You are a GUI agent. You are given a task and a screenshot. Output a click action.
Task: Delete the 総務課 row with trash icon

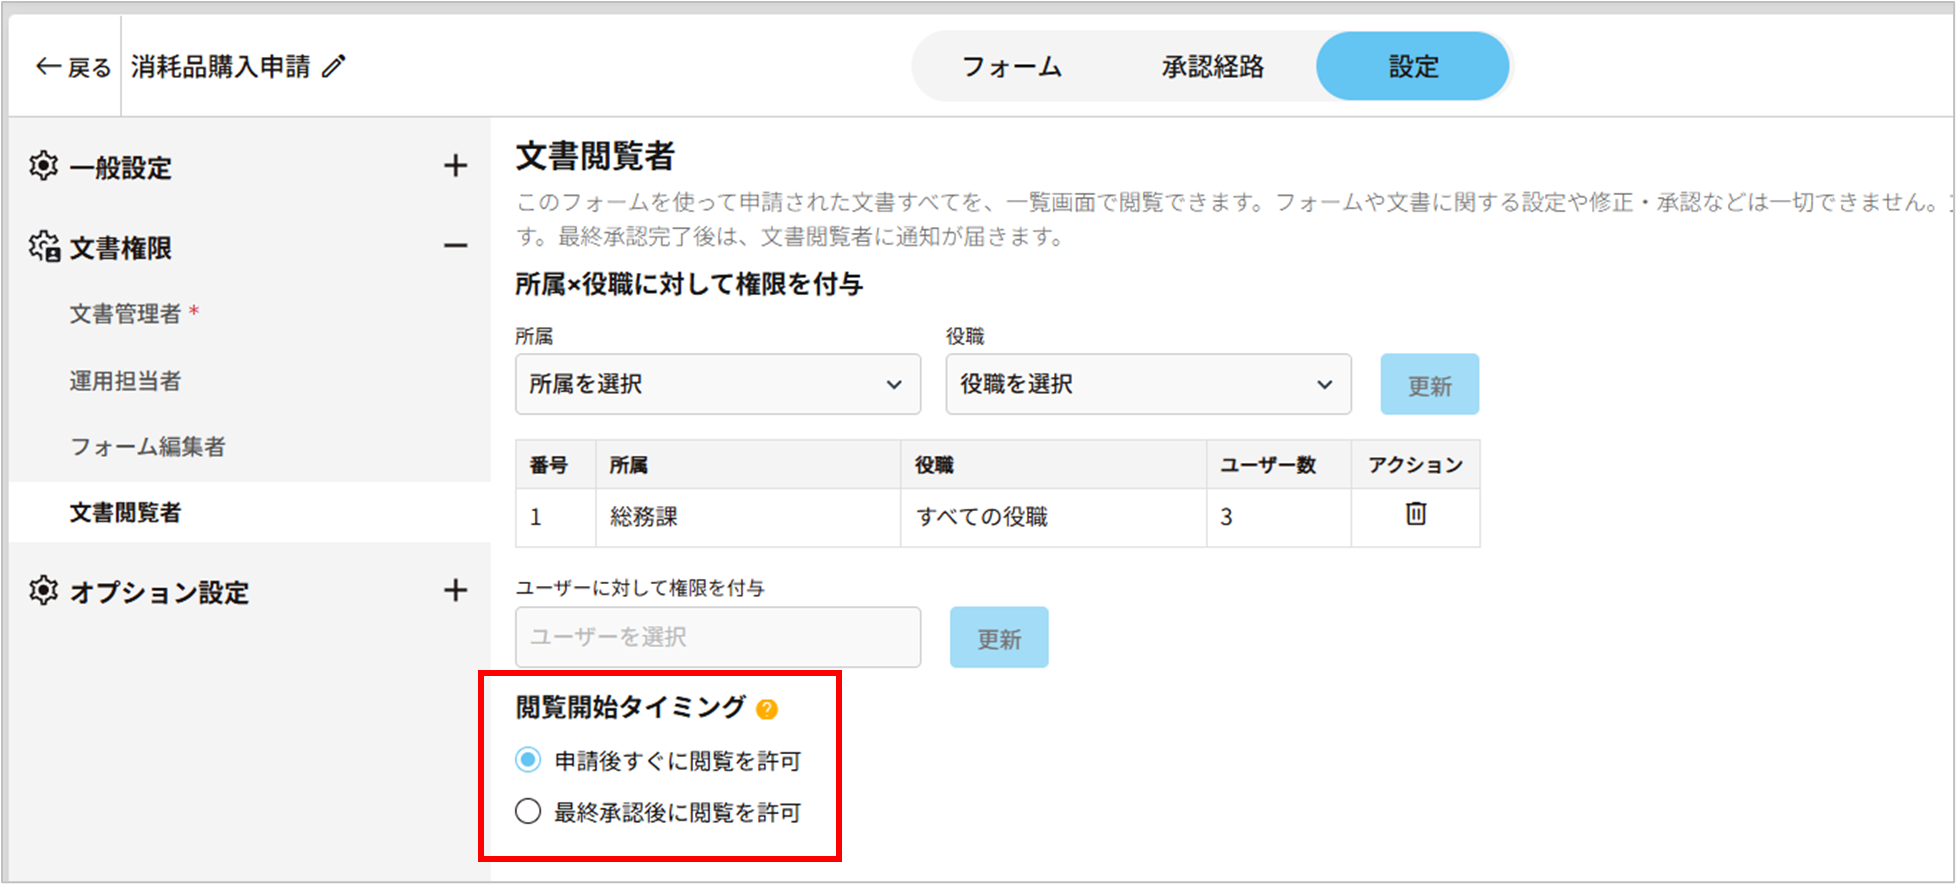tap(1415, 514)
